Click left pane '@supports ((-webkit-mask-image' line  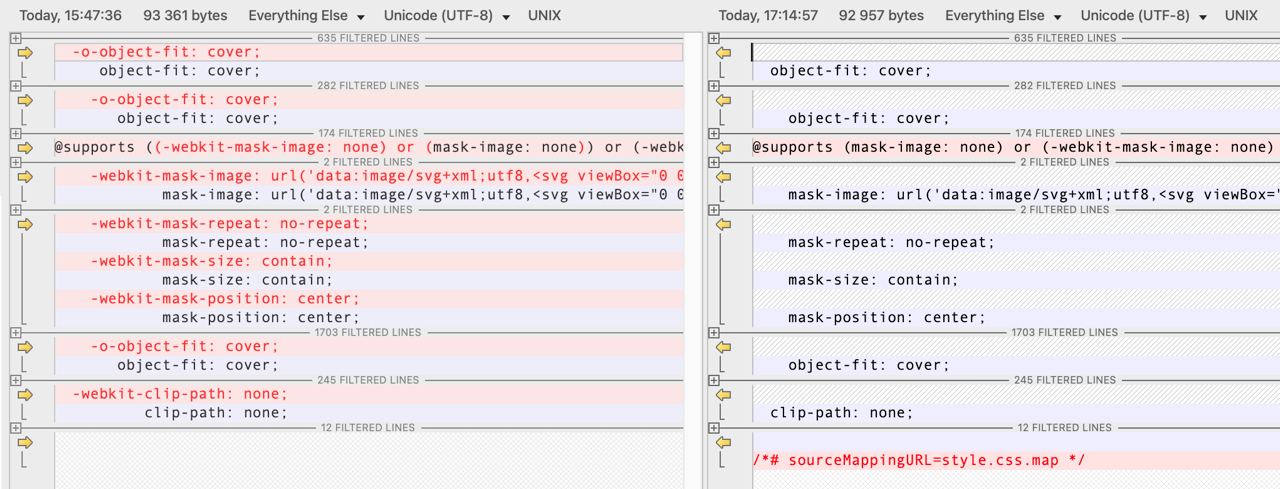tap(369, 148)
